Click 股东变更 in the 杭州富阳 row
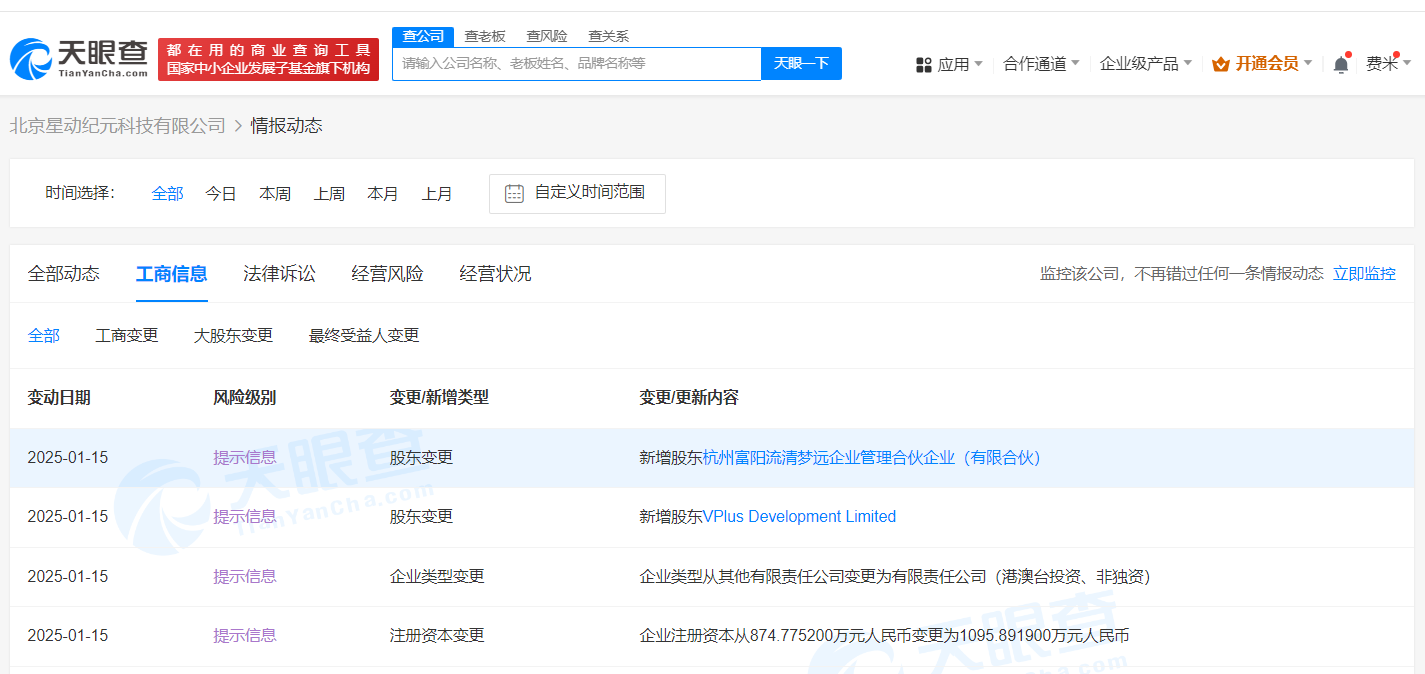Image resolution: width=1425 pixels, height=674 pixels. (421, 457)
